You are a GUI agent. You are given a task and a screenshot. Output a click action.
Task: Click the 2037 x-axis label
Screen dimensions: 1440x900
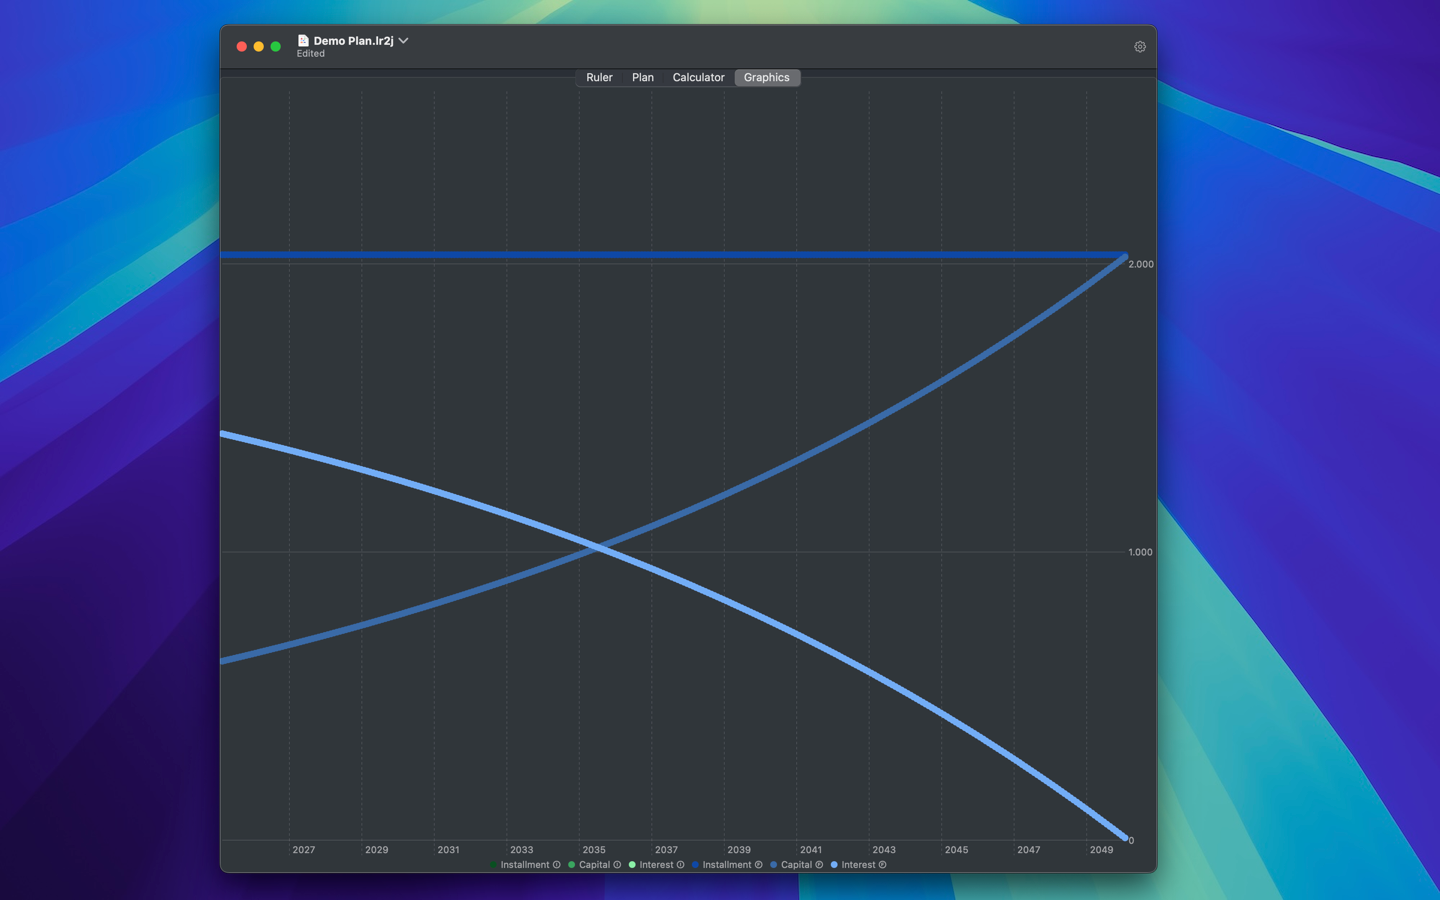pyautogui.click(x=666, y=850)
